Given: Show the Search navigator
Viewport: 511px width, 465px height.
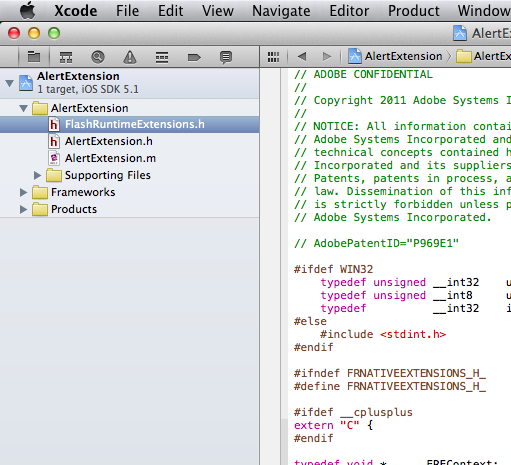Looking at the screenshot, I should [98, 57].
